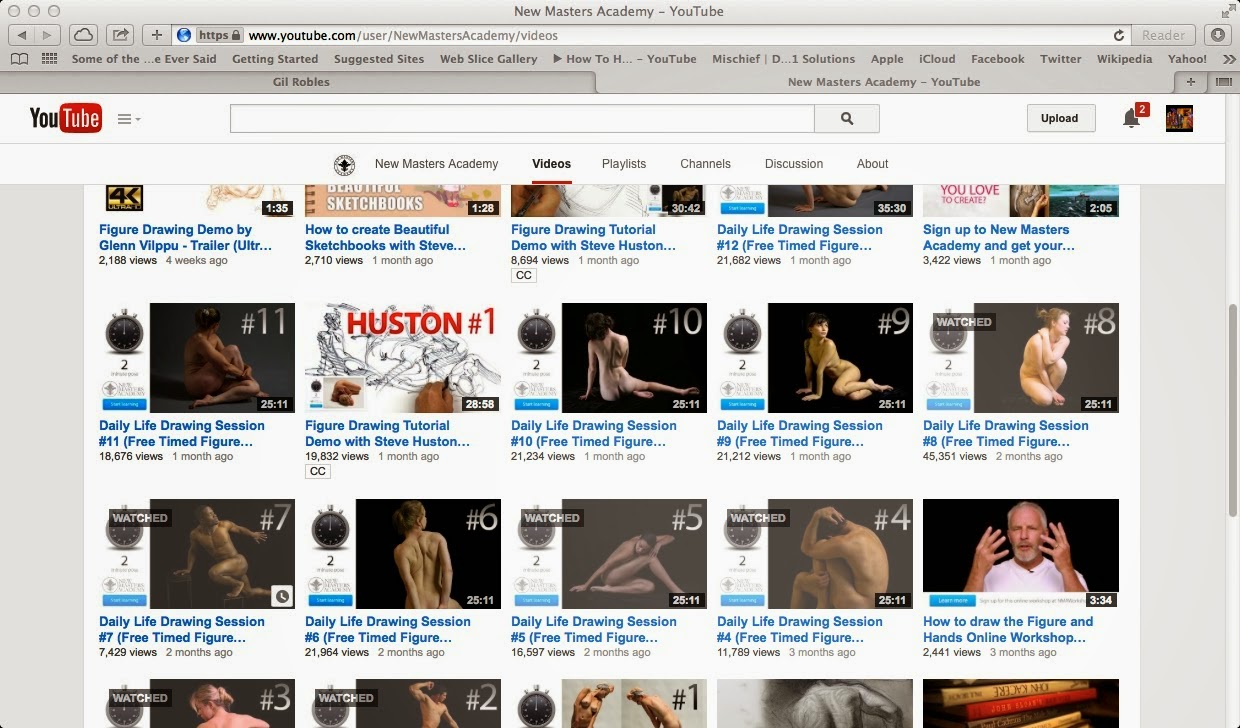Switch to the Channels tab
Viewport: 1240px width, 728px height.
(705, 164)
